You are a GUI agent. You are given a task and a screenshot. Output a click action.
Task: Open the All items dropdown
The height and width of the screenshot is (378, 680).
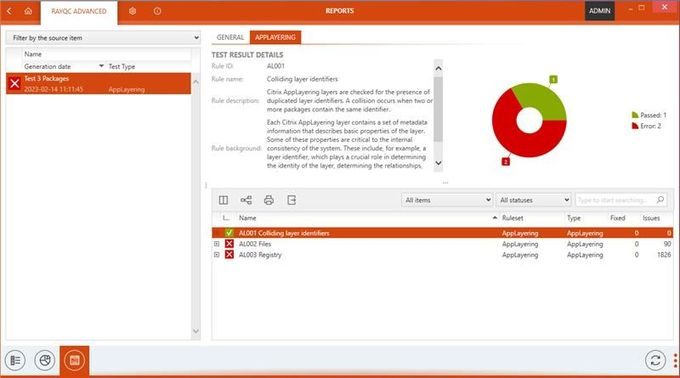tap(447, 200)
